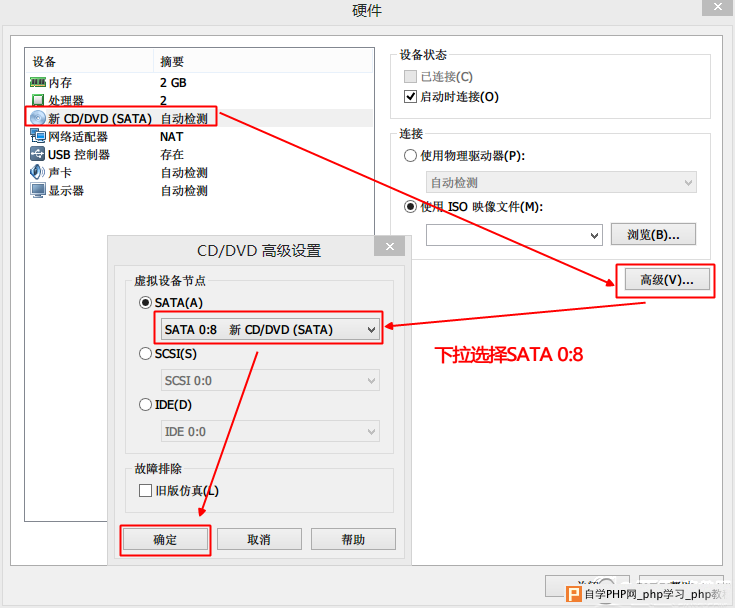Open the 自动检测 physical drive dropdown
This screenshot has width=735, height=608.
[561, 182]
